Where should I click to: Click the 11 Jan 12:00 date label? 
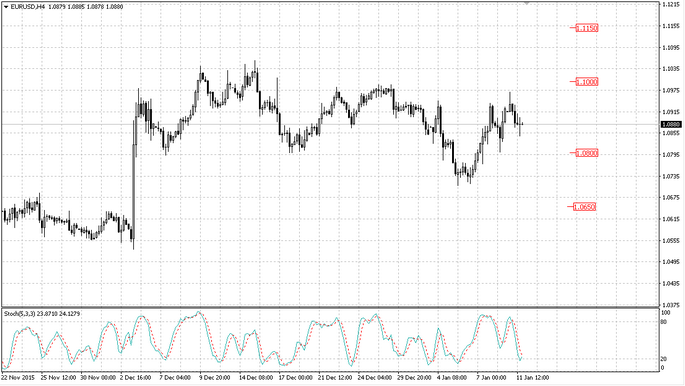(533, 377)
